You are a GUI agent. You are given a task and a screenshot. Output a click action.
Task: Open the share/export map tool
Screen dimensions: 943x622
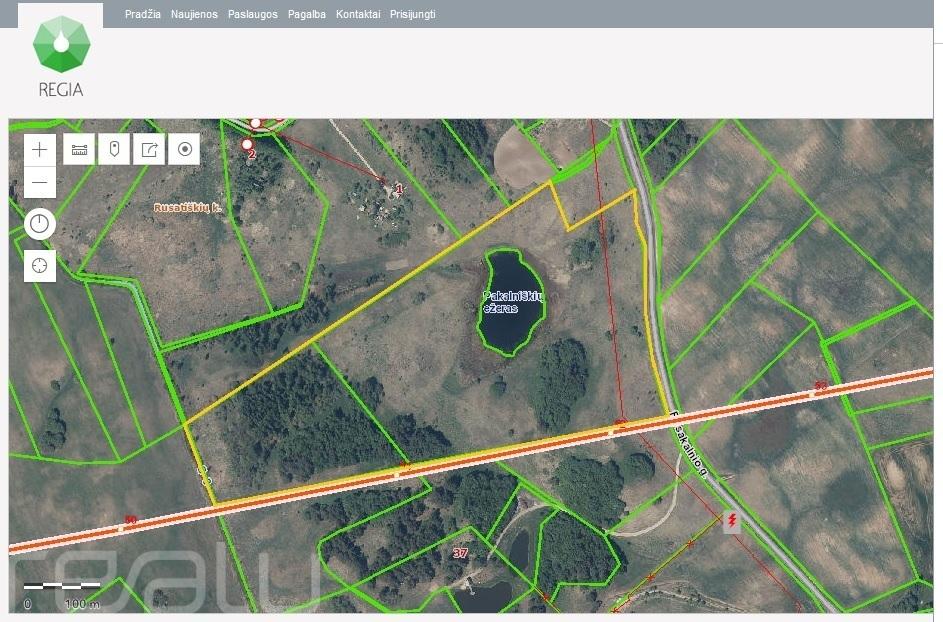click(149, 149)
